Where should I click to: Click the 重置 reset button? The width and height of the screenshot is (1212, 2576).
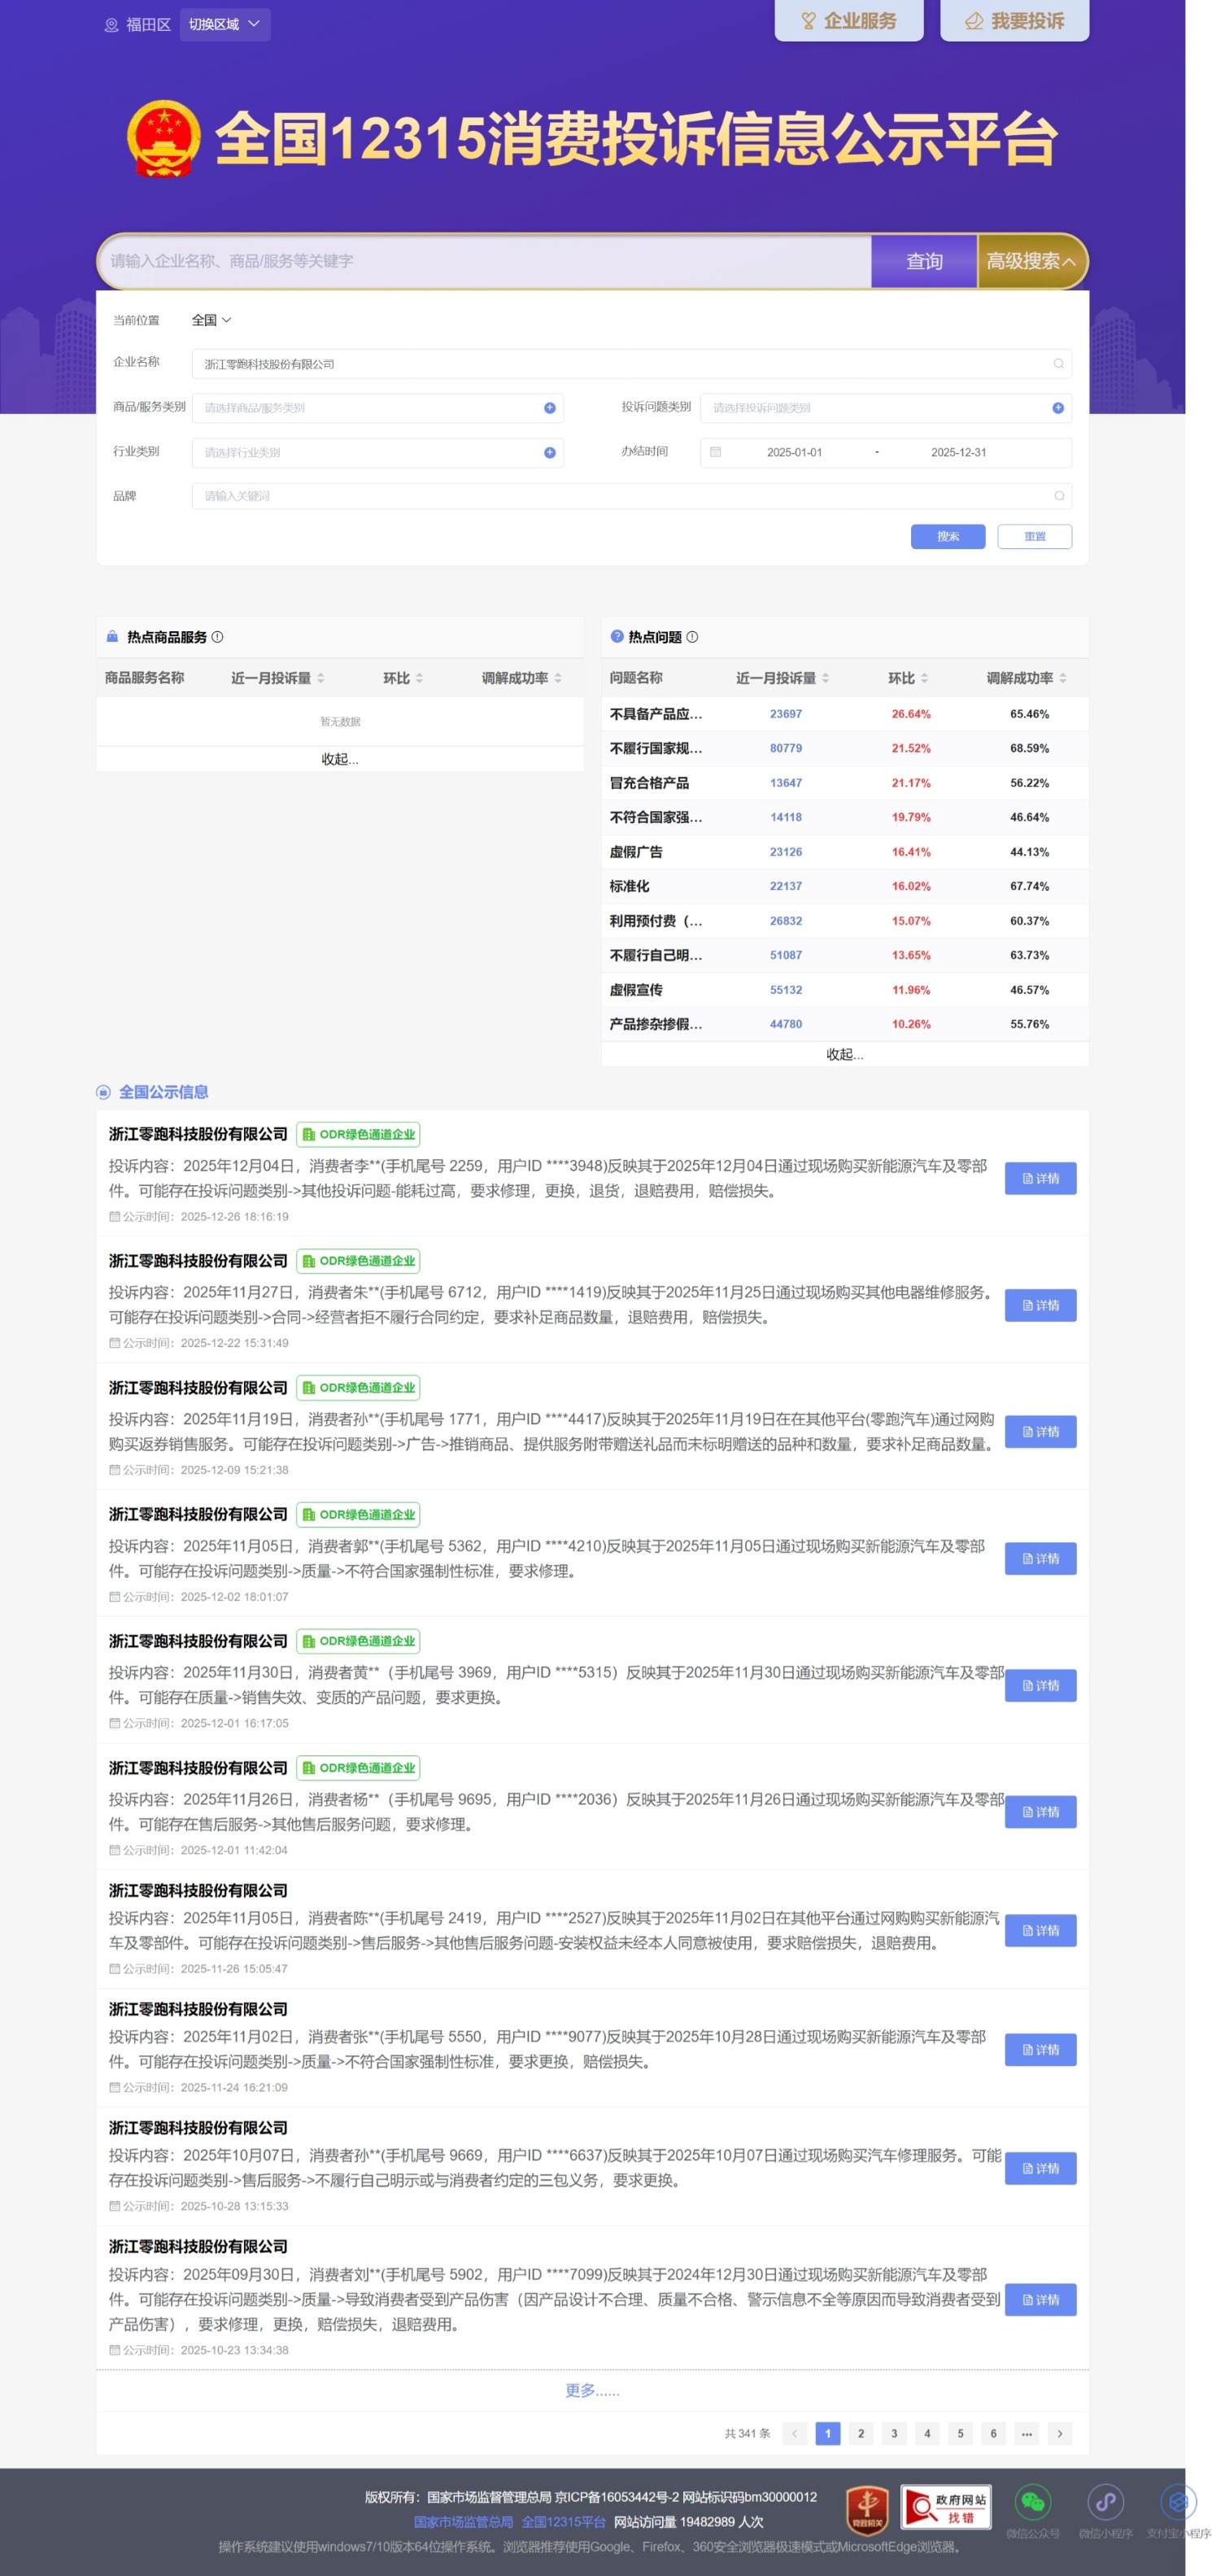click(x=1035, y=536)
